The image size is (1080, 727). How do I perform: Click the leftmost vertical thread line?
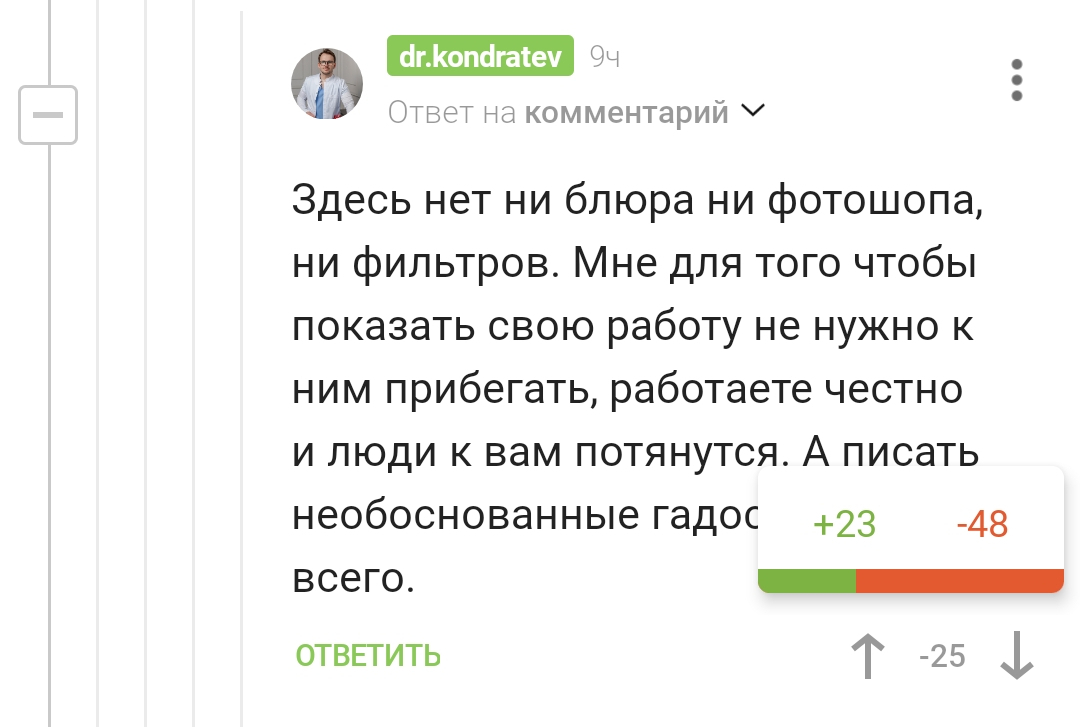[x=49, y=400]
